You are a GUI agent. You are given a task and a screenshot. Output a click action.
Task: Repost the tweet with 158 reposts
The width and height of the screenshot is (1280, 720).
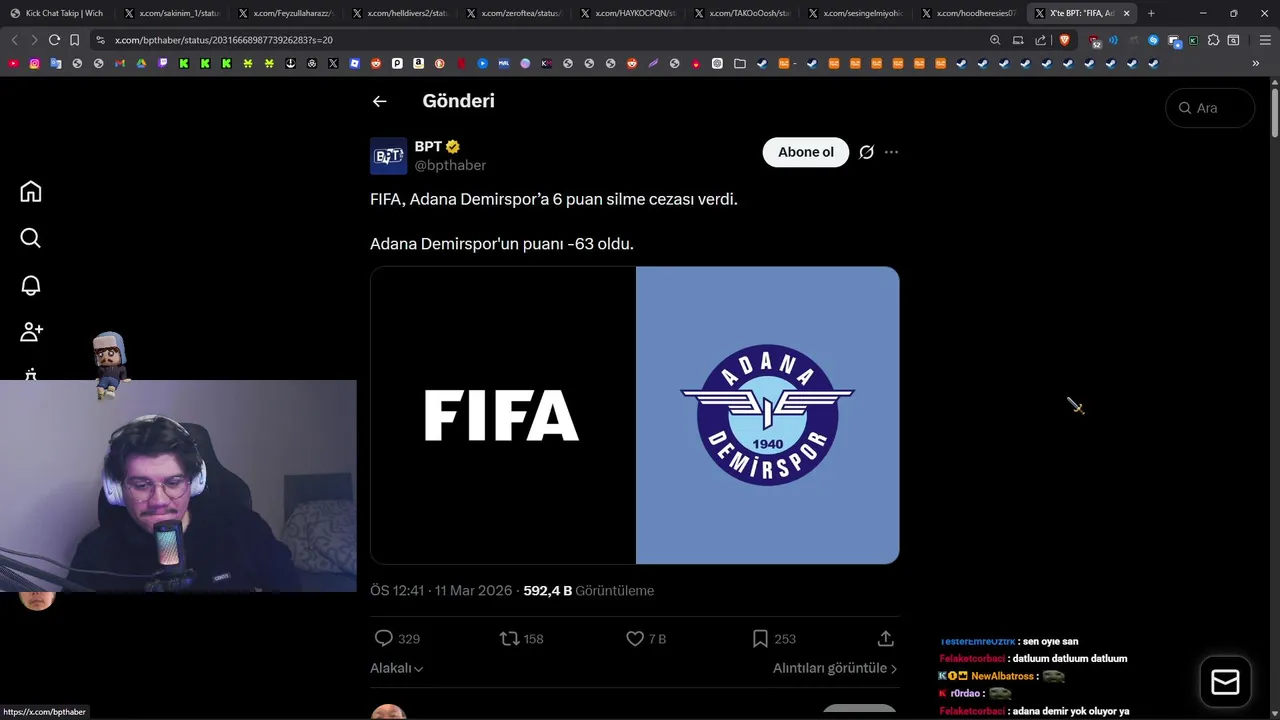pyautogui.click(x=510, y=638)
